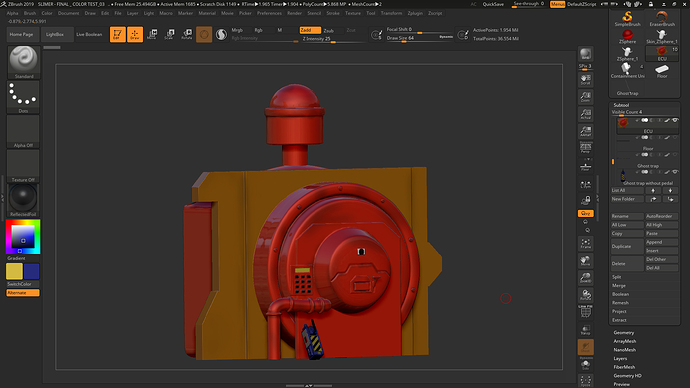Click the Frame mesh icon
Image resolution: width=690 pixels, height=388 pixels.
click(585, 243)
